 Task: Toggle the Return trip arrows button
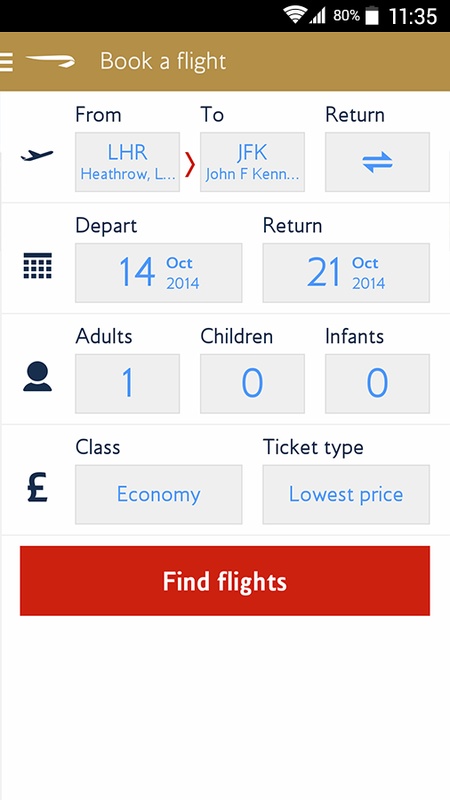(378, 162)
